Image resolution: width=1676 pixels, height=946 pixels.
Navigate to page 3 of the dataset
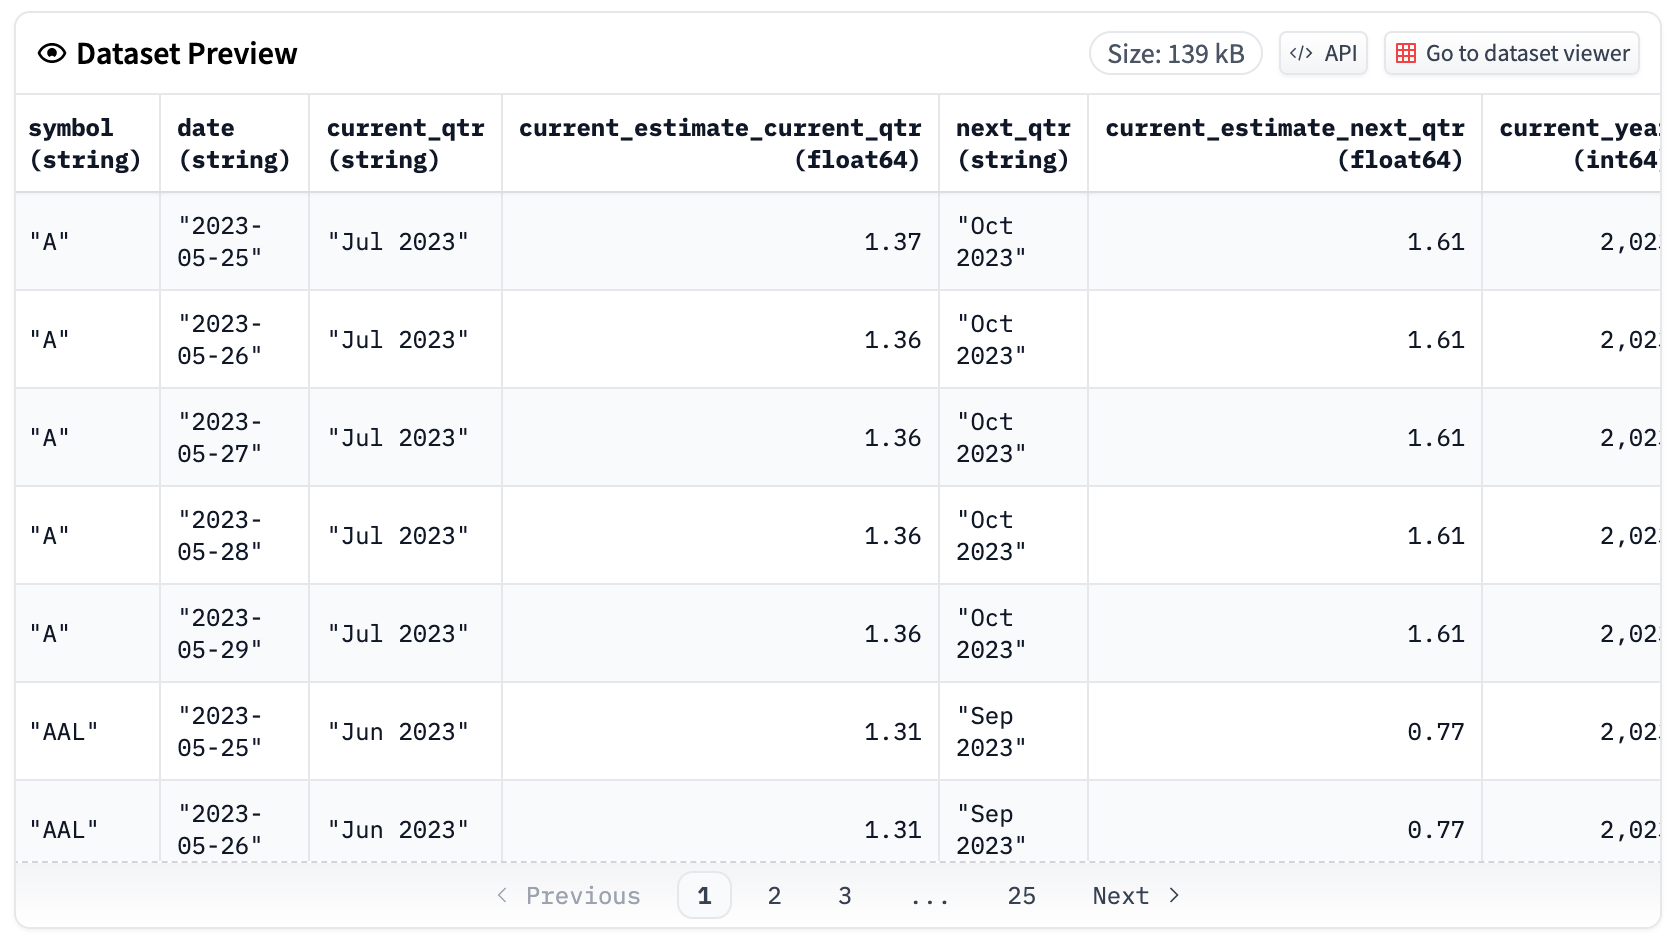click(844, 895)
